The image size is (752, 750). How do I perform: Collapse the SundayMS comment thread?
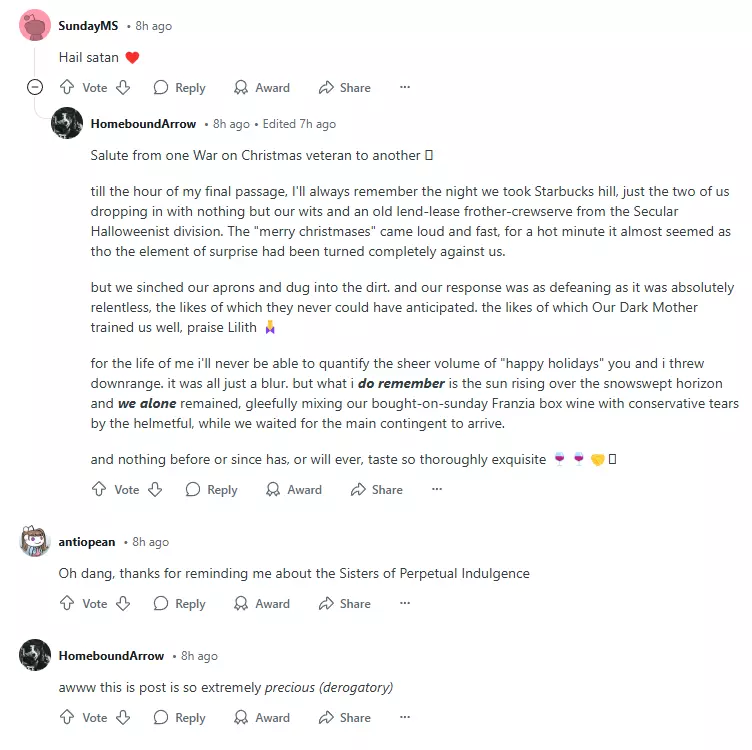(35, 87)
